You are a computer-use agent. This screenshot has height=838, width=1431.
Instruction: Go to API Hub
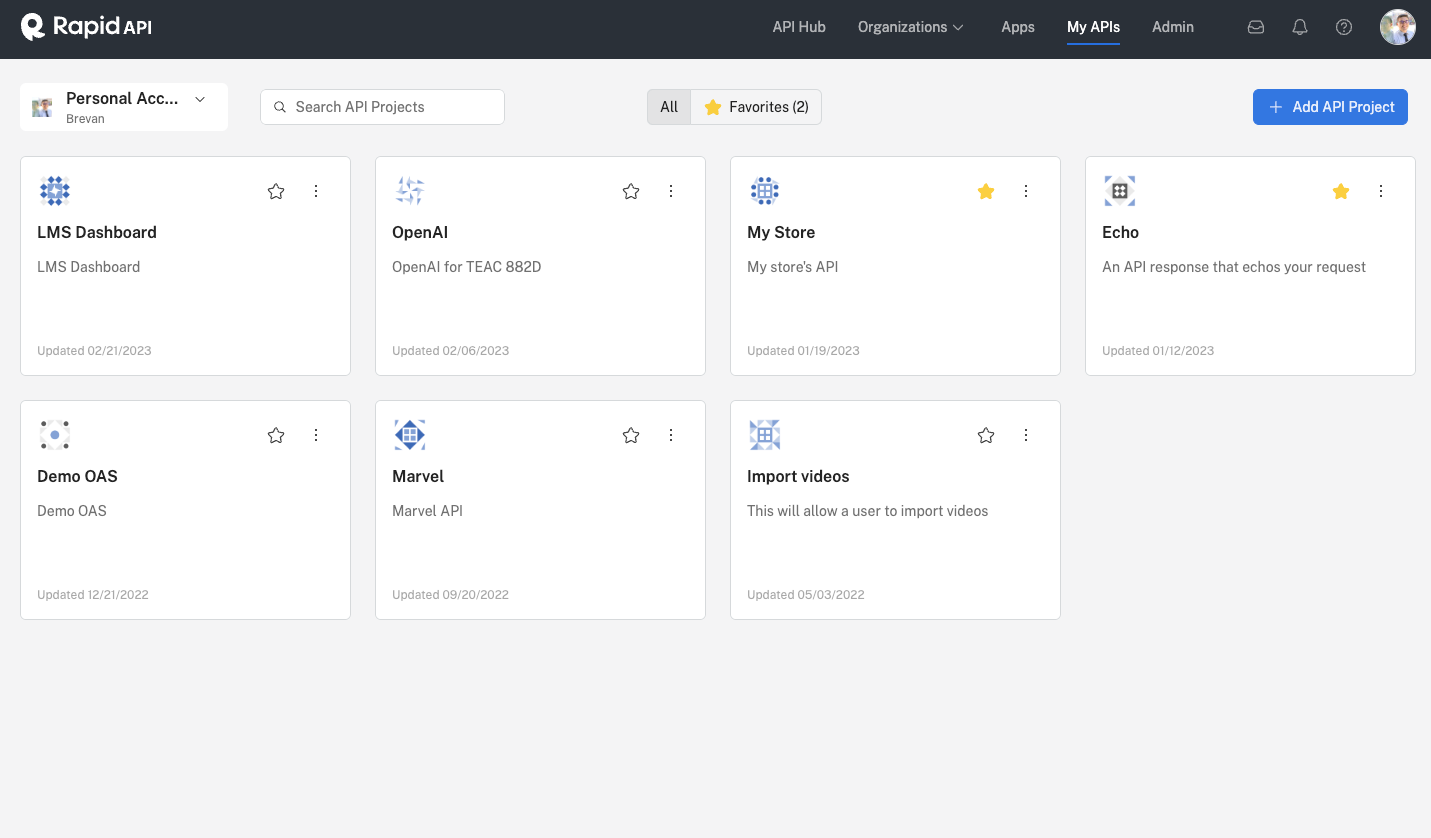[x=799, y=27]
